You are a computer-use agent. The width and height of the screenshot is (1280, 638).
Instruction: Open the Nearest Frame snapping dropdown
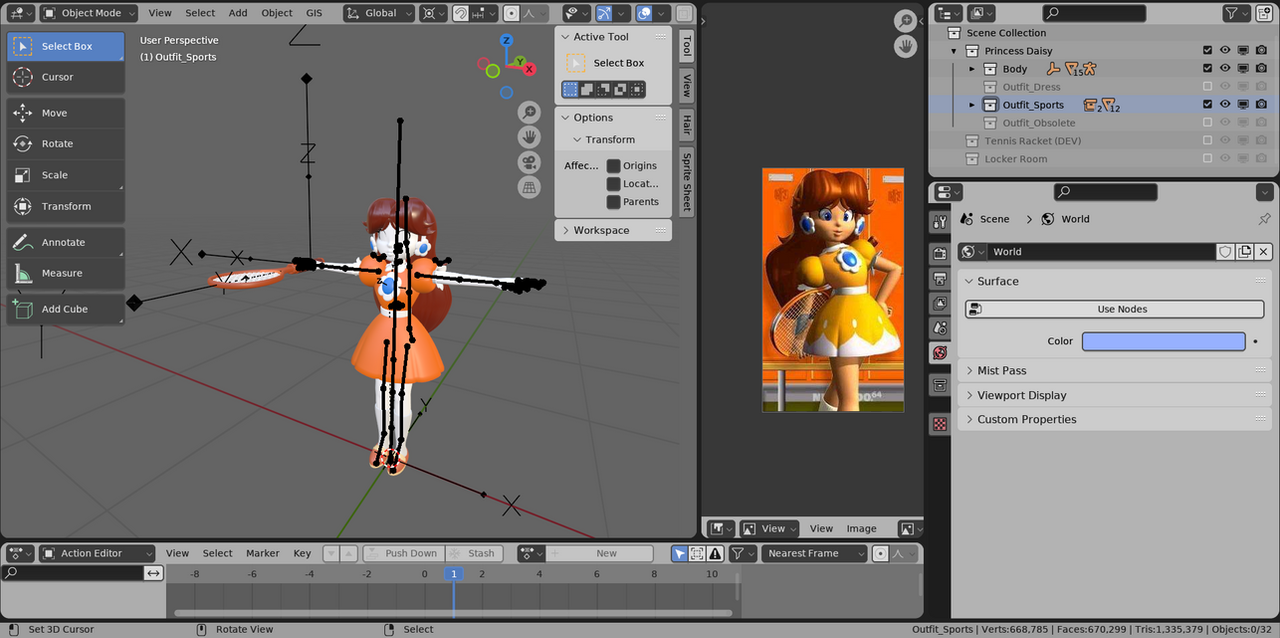[x=816, y=554]
